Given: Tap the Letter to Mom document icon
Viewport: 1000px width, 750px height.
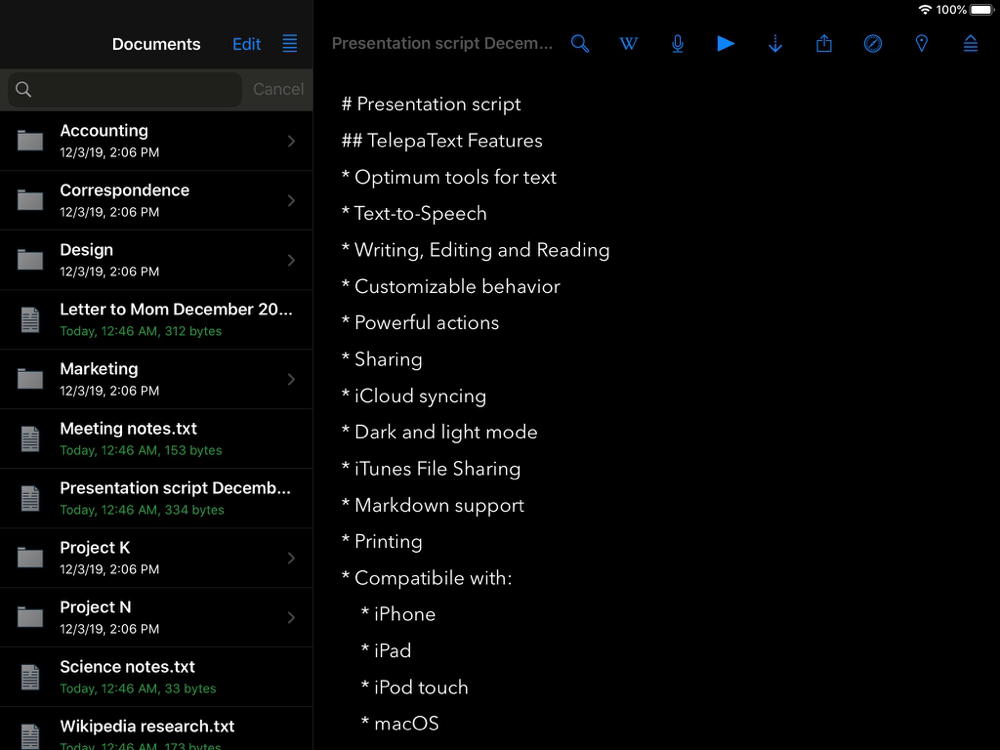Looking at the screenshot, I should [x=30, y=320].
